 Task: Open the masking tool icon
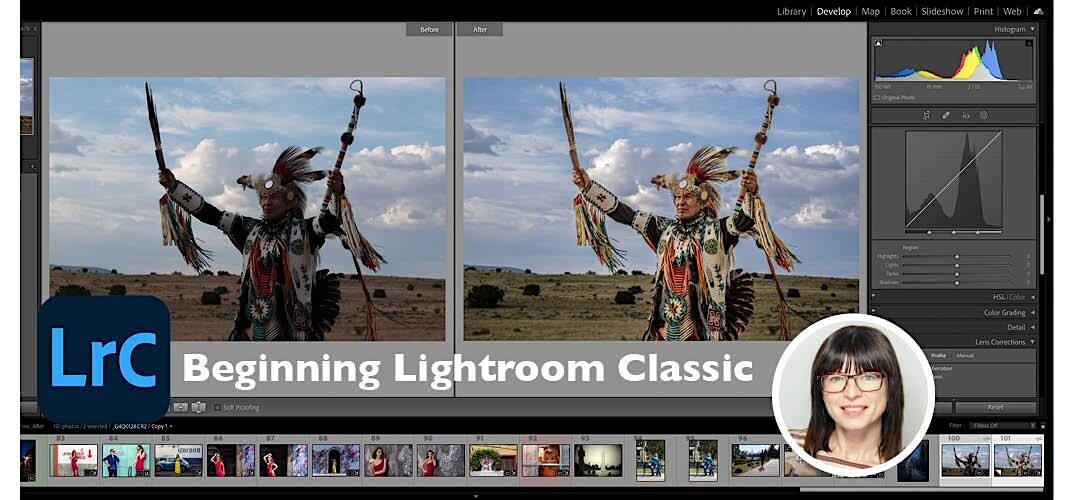[984, 115]
